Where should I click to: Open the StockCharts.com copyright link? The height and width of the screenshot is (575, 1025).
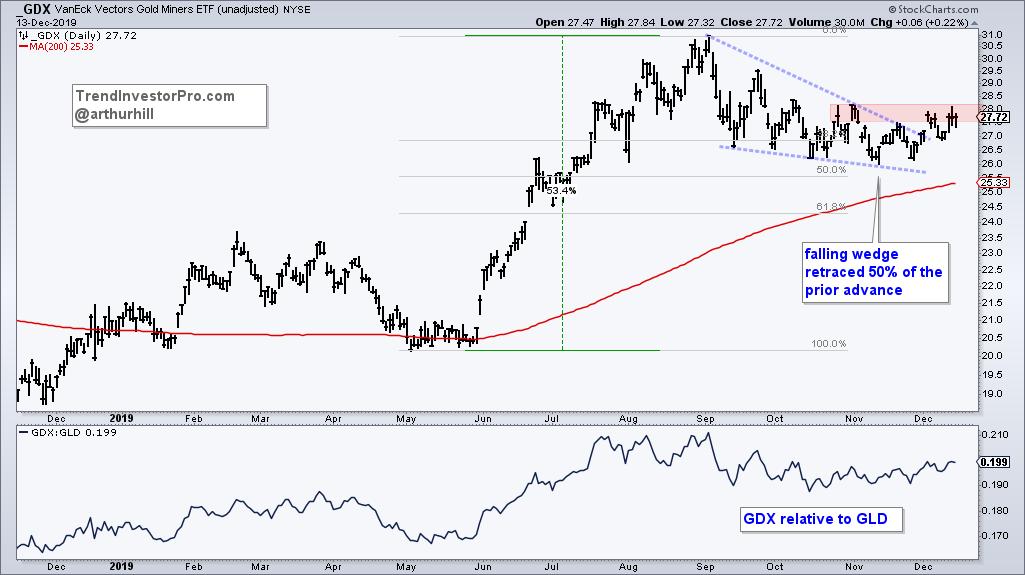tap(933, 9)
